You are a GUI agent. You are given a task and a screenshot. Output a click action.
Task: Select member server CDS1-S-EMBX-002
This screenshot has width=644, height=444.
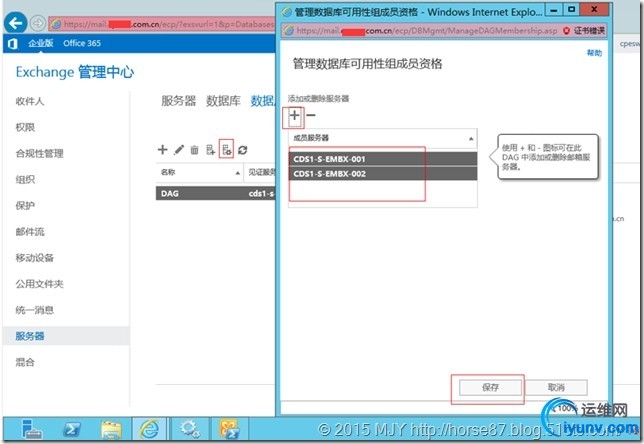tap(383, 174)
